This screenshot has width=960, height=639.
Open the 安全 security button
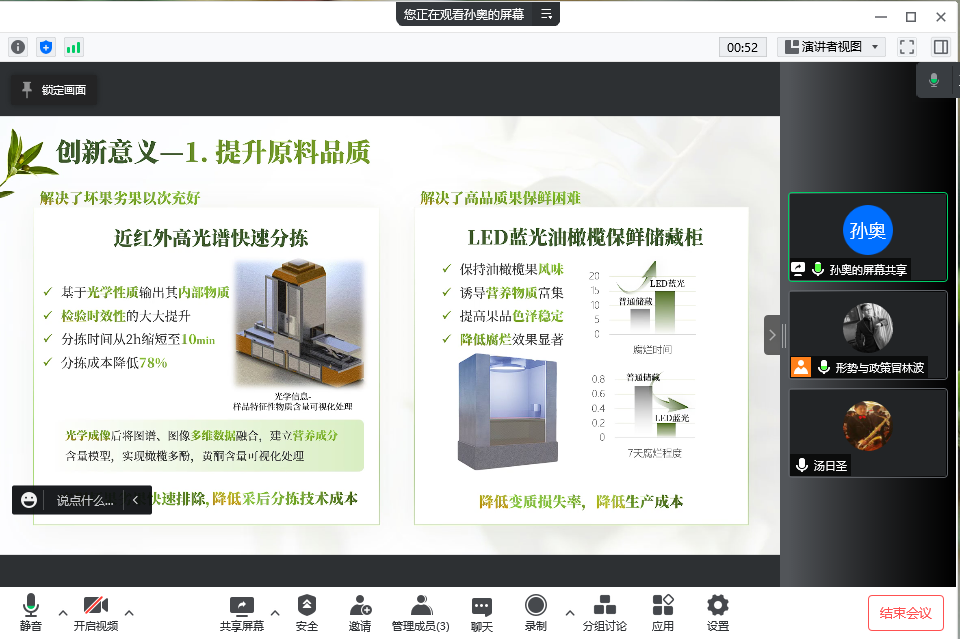(x=307, y=612)
